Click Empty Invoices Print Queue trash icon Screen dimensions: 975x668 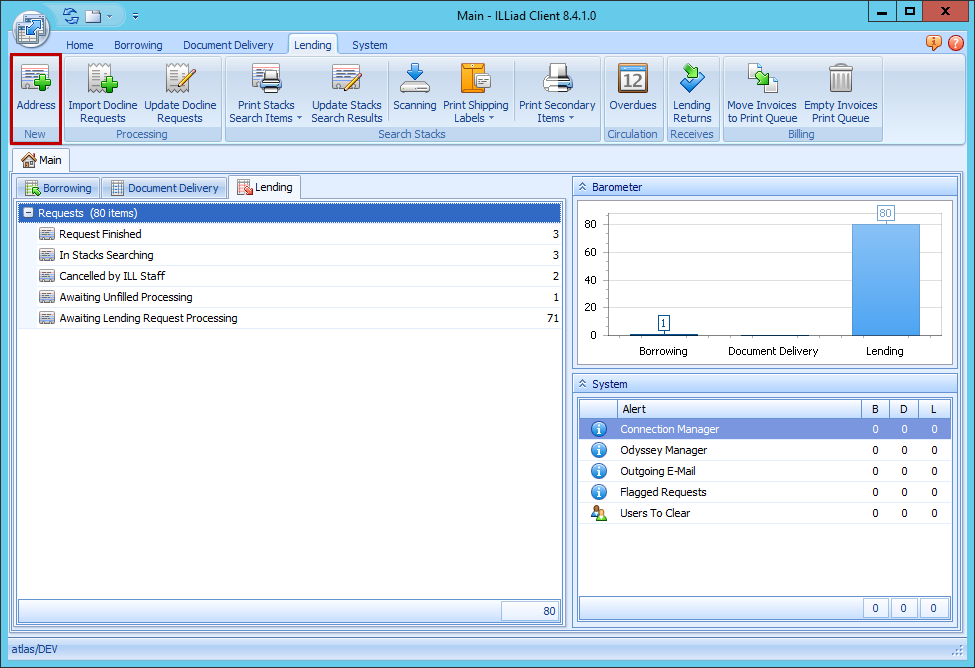[x=841, y=80]
